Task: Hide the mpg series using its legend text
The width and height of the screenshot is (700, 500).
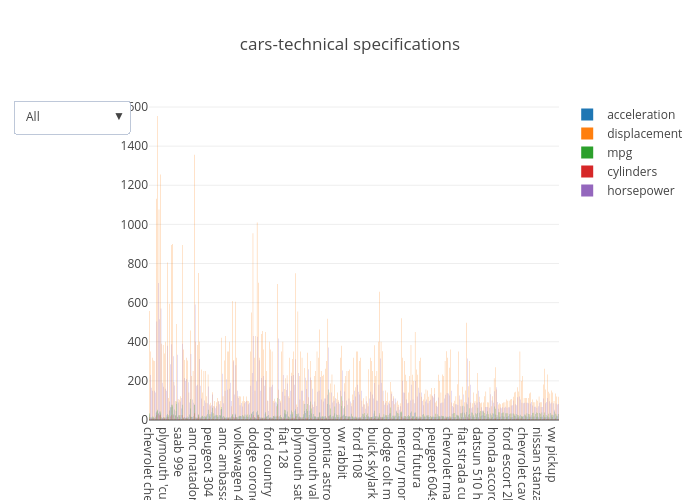Action: point(619,153)
